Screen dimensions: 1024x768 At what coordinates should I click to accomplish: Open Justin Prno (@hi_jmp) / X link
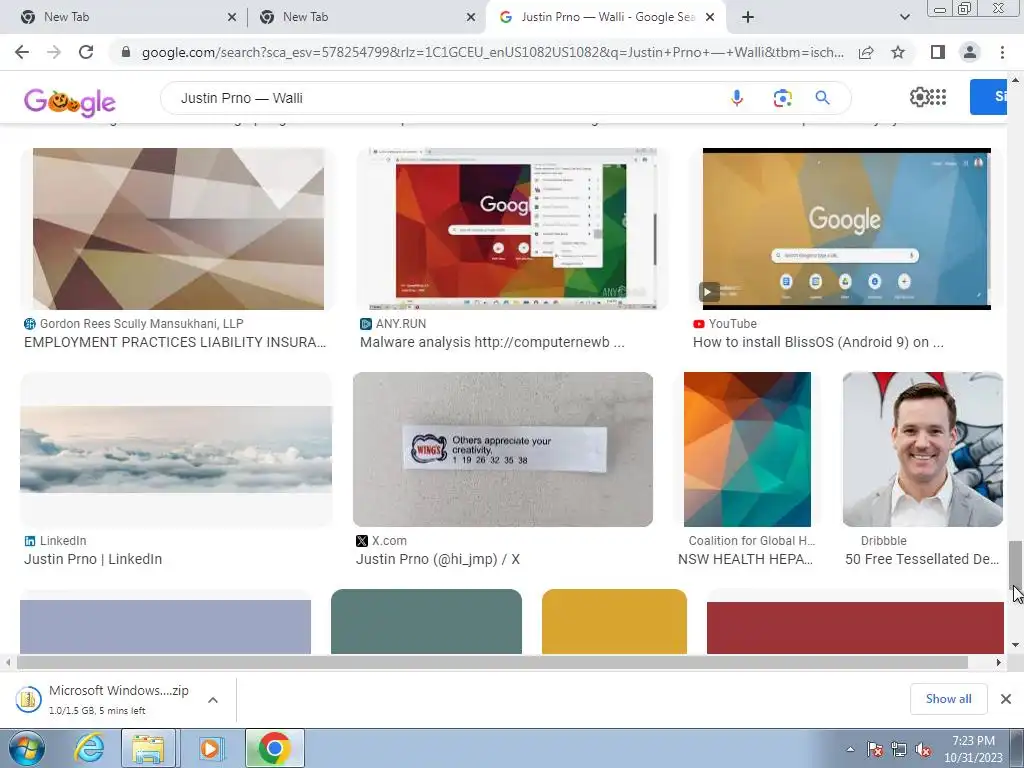(x=438, y=559)
